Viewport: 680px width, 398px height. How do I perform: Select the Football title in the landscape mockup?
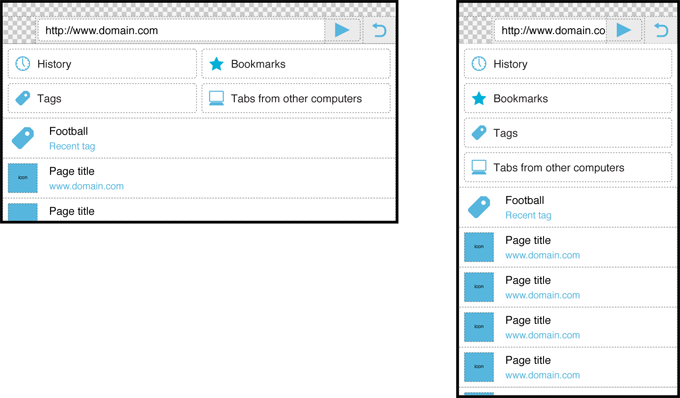[69, 131]
